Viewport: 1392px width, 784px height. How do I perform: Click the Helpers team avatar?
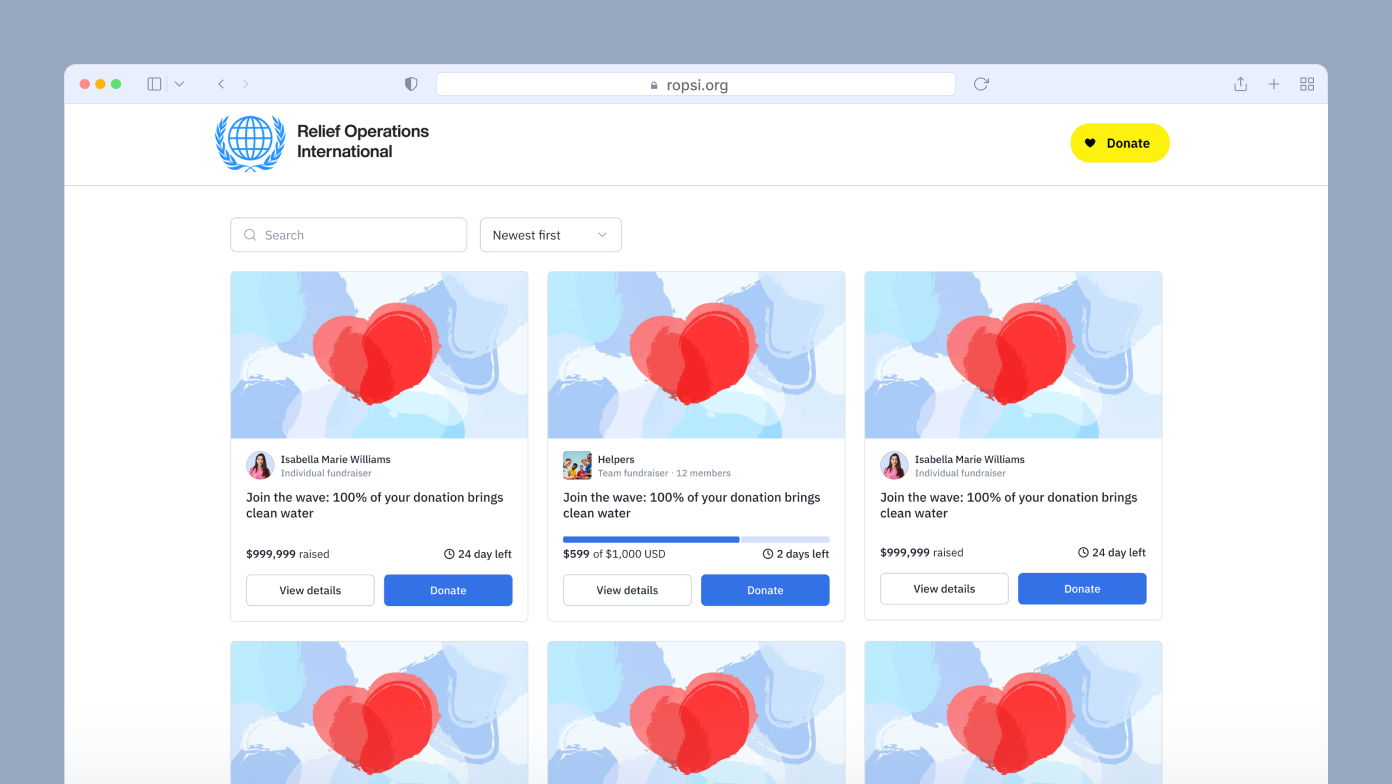pos(577,466)
